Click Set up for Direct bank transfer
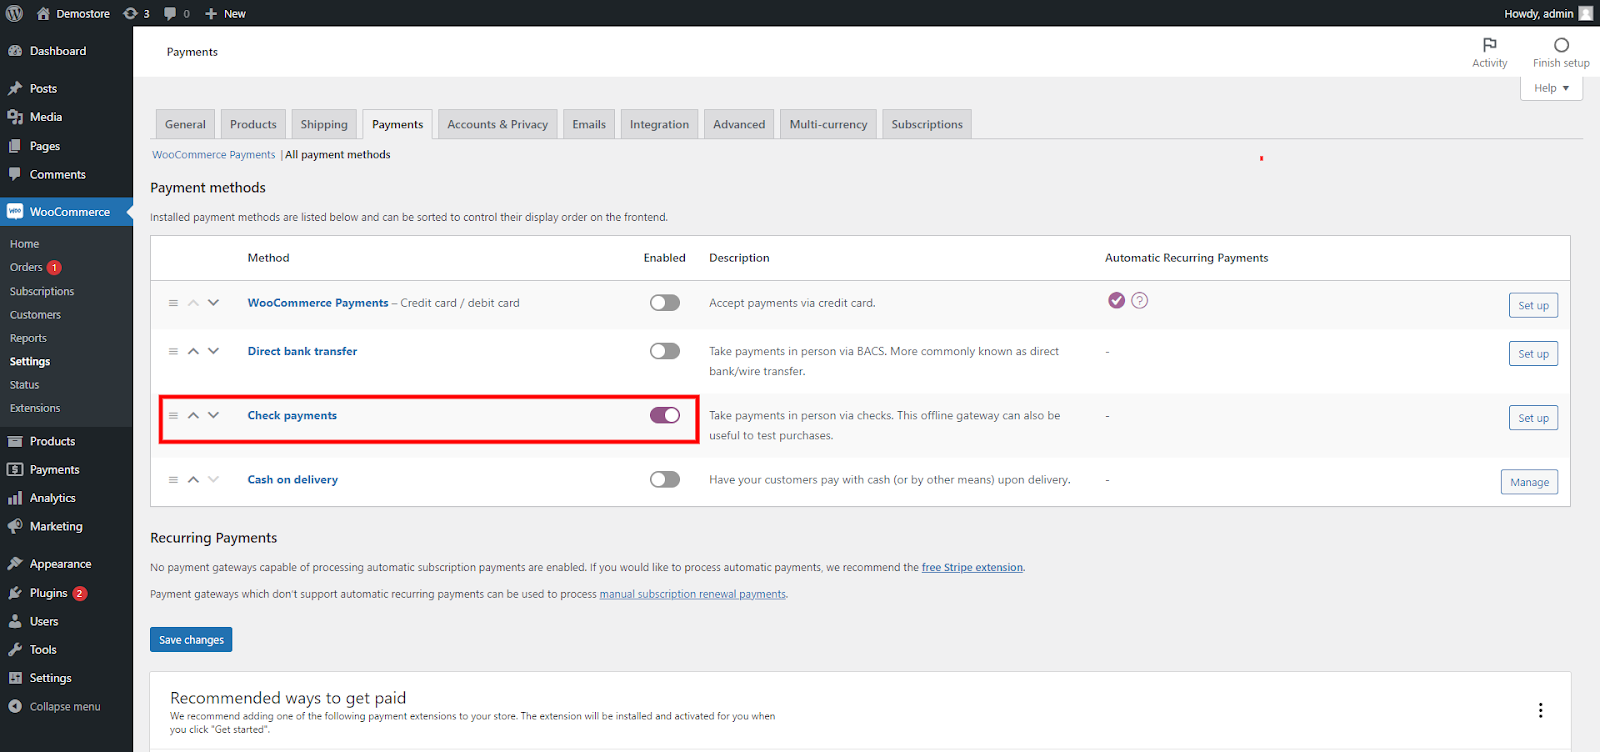The width and height of the screenshot is (1600, 752). click(1533, 354)
